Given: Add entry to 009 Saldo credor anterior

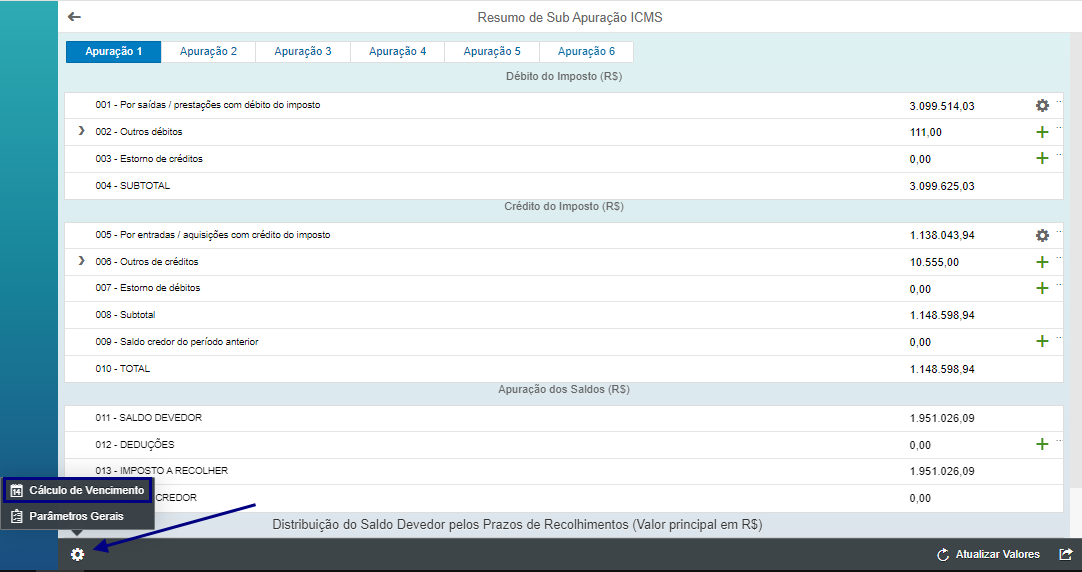Looking at the screenshot, I should tap(1042, 342).
